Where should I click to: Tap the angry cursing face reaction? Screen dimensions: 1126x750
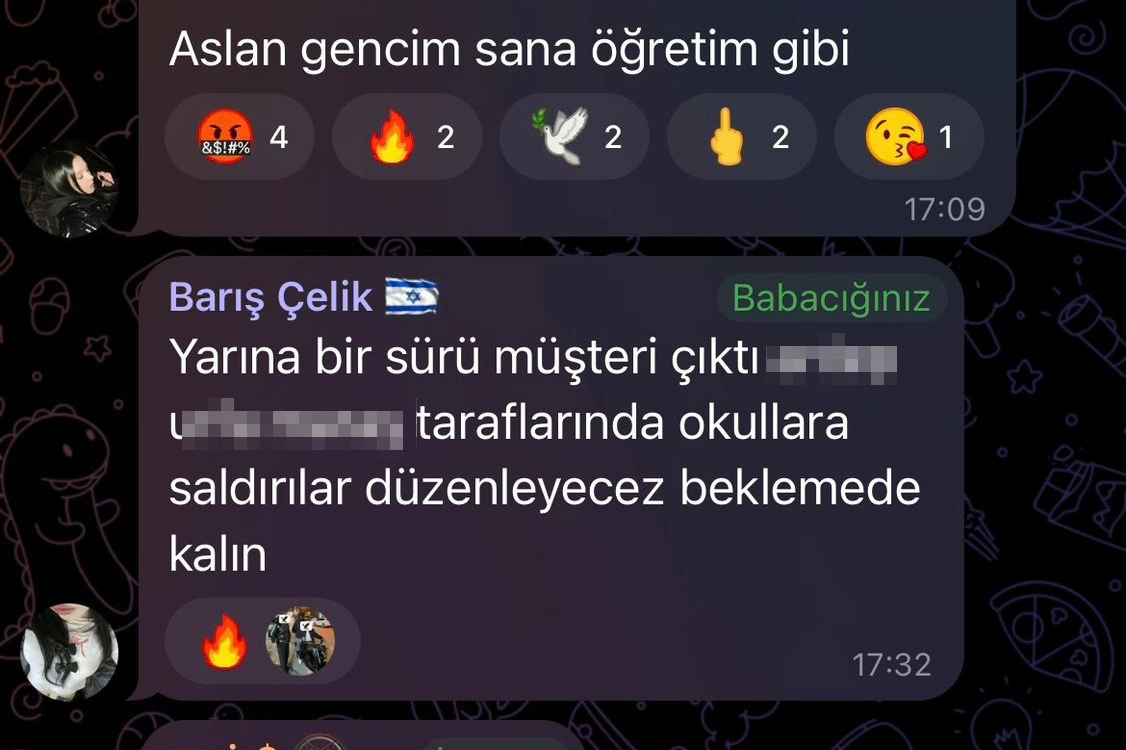(x=239, y=136)
